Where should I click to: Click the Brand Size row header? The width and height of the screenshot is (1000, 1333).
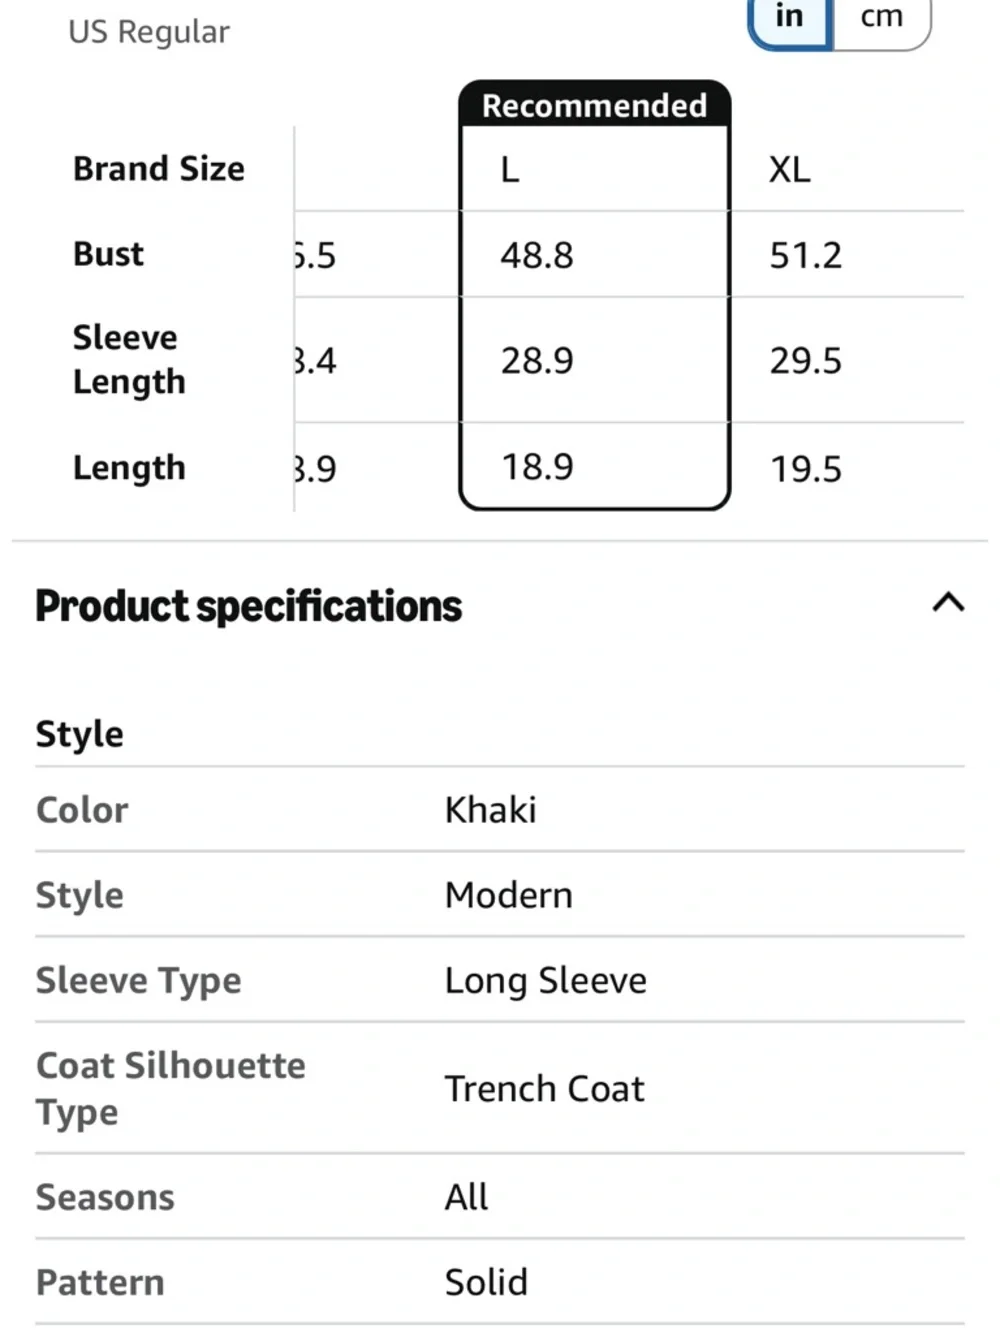(159, 169)
